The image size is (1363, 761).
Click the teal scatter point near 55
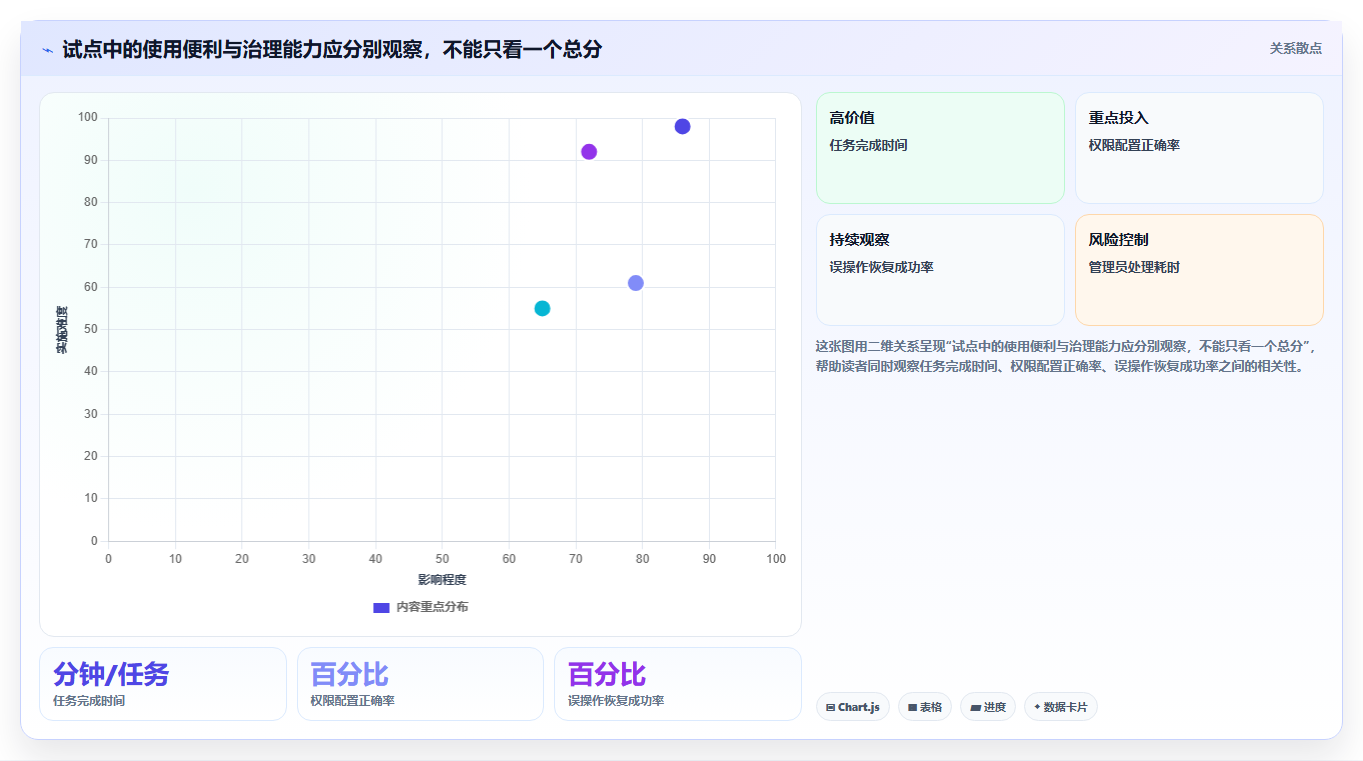point(542,308)
